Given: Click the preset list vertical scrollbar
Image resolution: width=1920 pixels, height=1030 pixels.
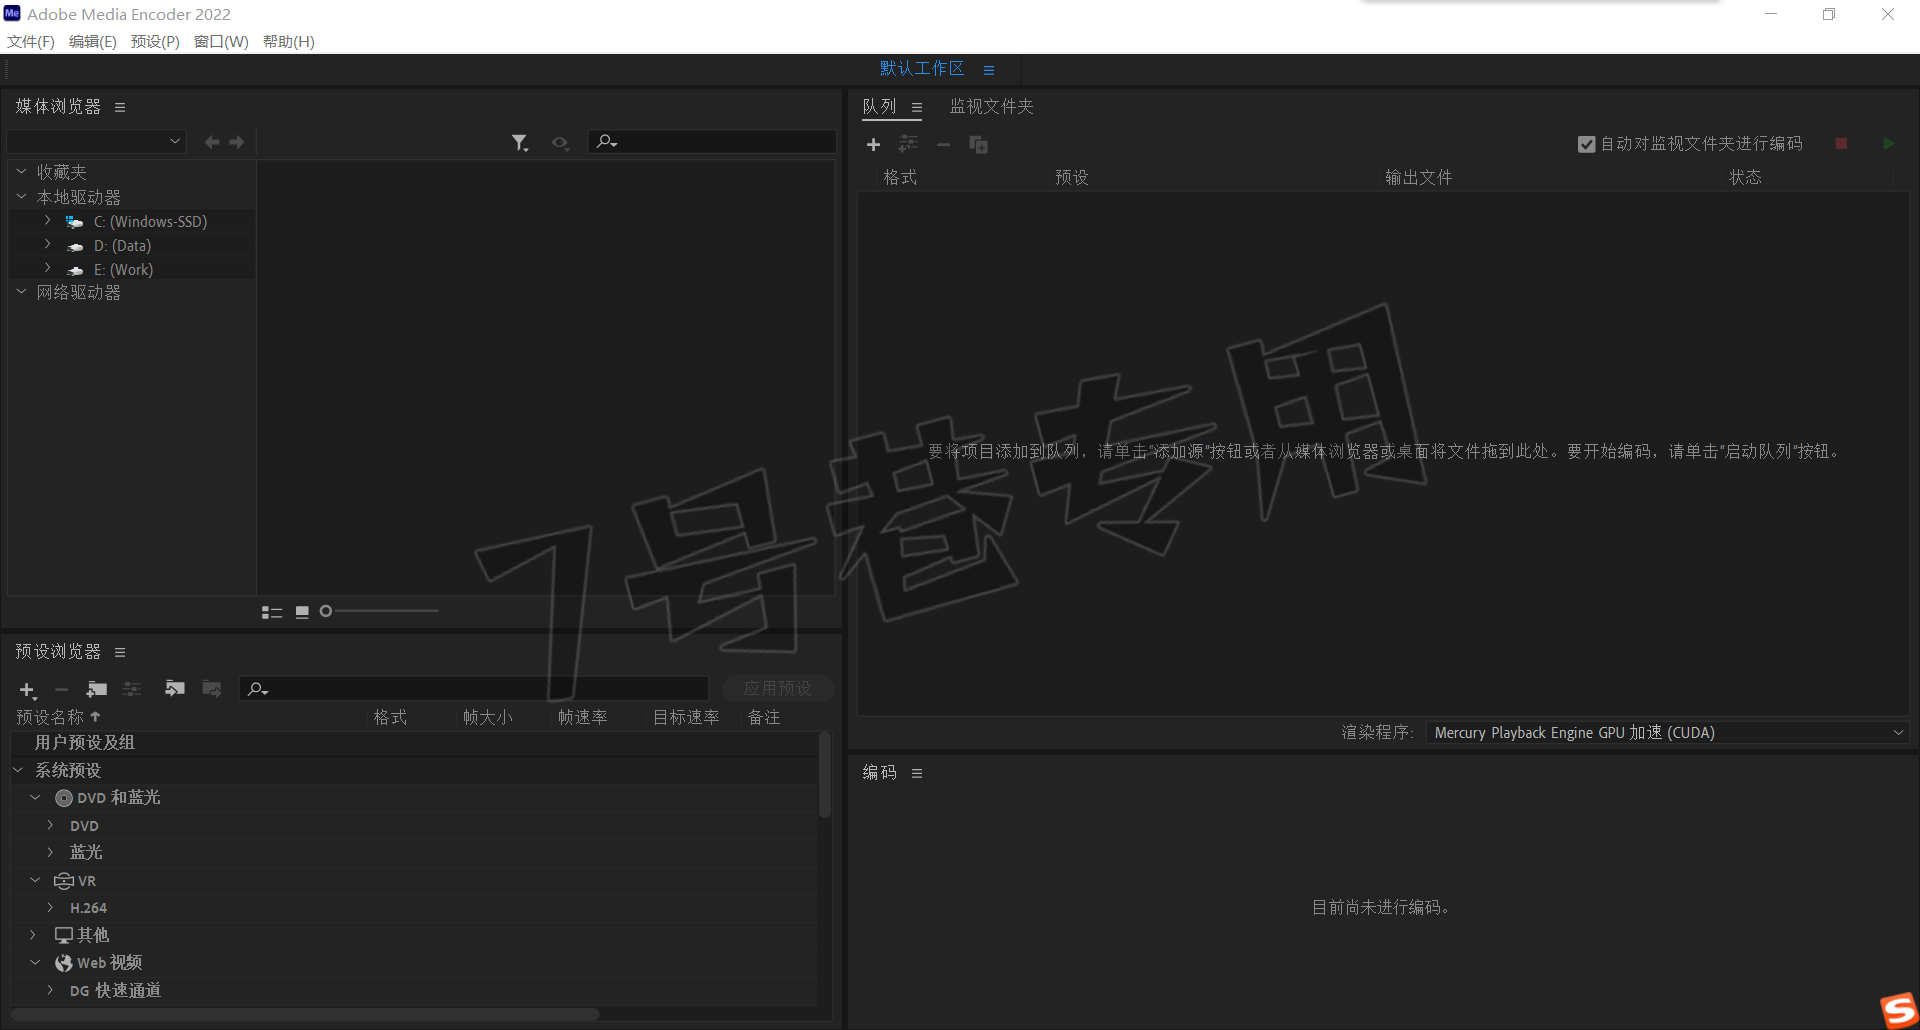Looking at the screenshot, I should [825, 775].
